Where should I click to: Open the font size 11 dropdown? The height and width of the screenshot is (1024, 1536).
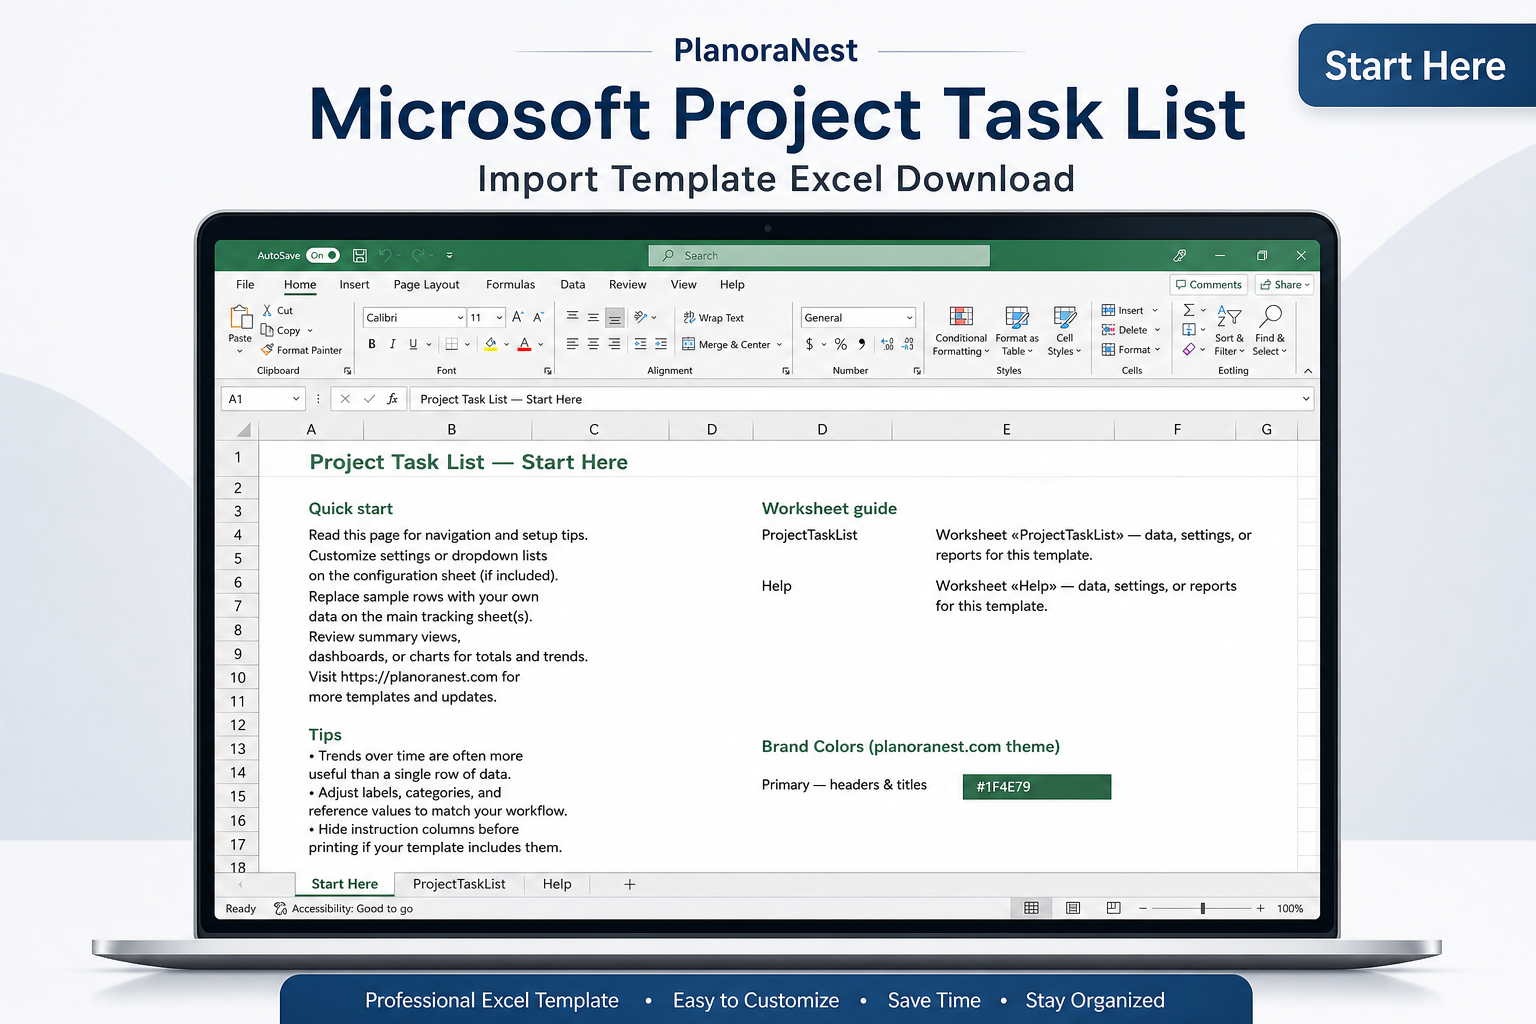[x=500, y=318]
